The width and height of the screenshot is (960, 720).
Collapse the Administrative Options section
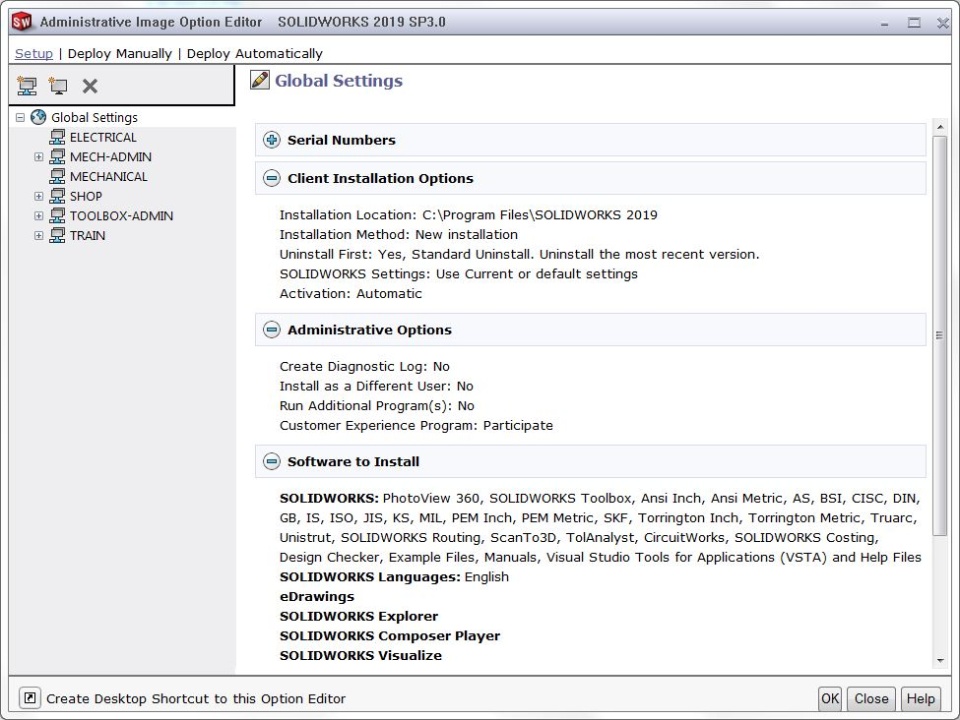[x=271, y=329]
